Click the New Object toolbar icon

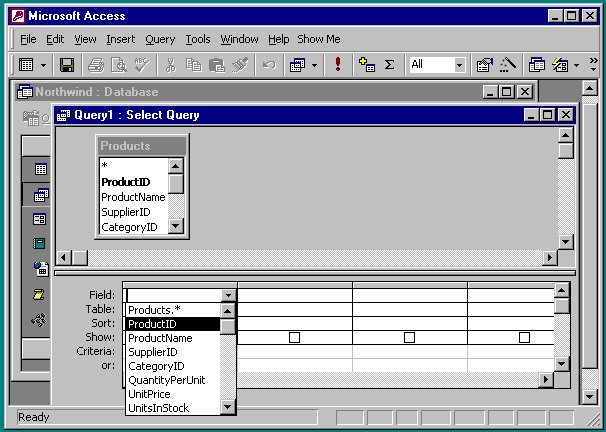pyautogui.click(x=560, y=65)
